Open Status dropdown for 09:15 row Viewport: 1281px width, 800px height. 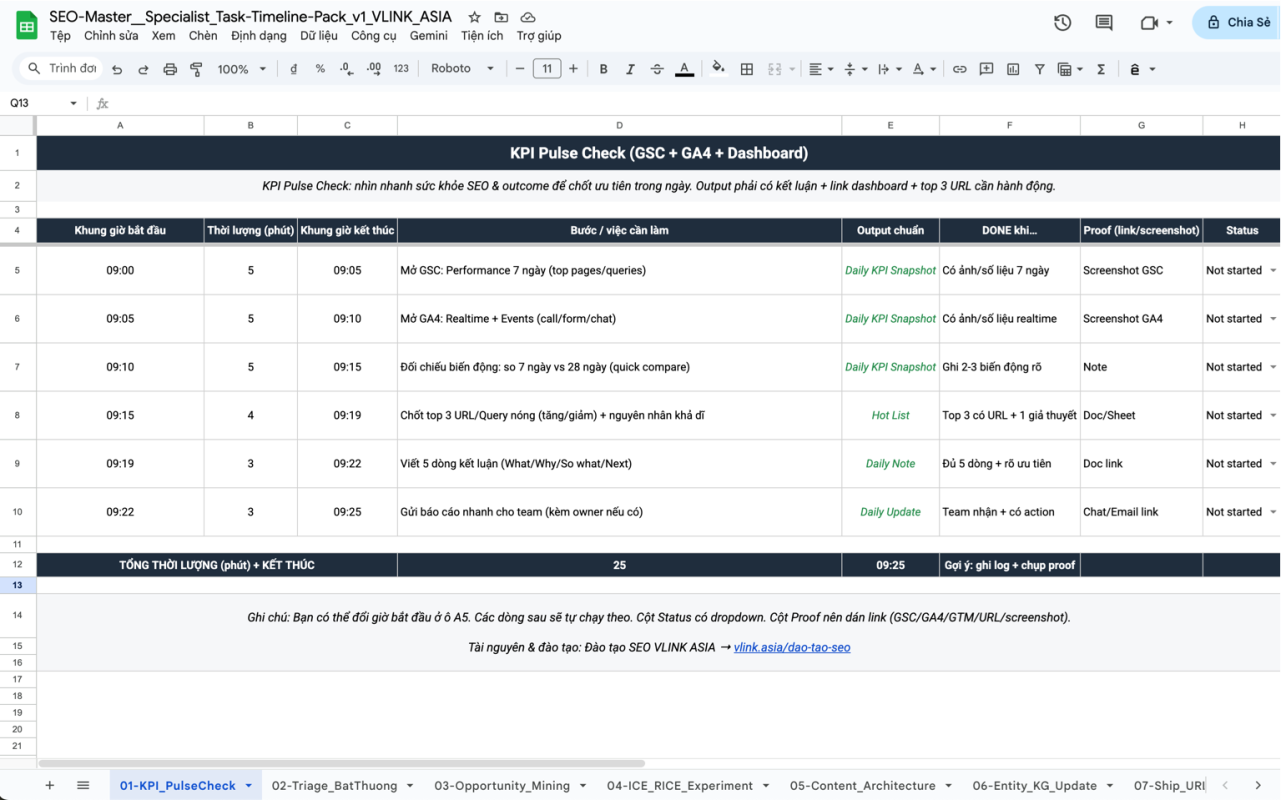[x=1273, y=415]
